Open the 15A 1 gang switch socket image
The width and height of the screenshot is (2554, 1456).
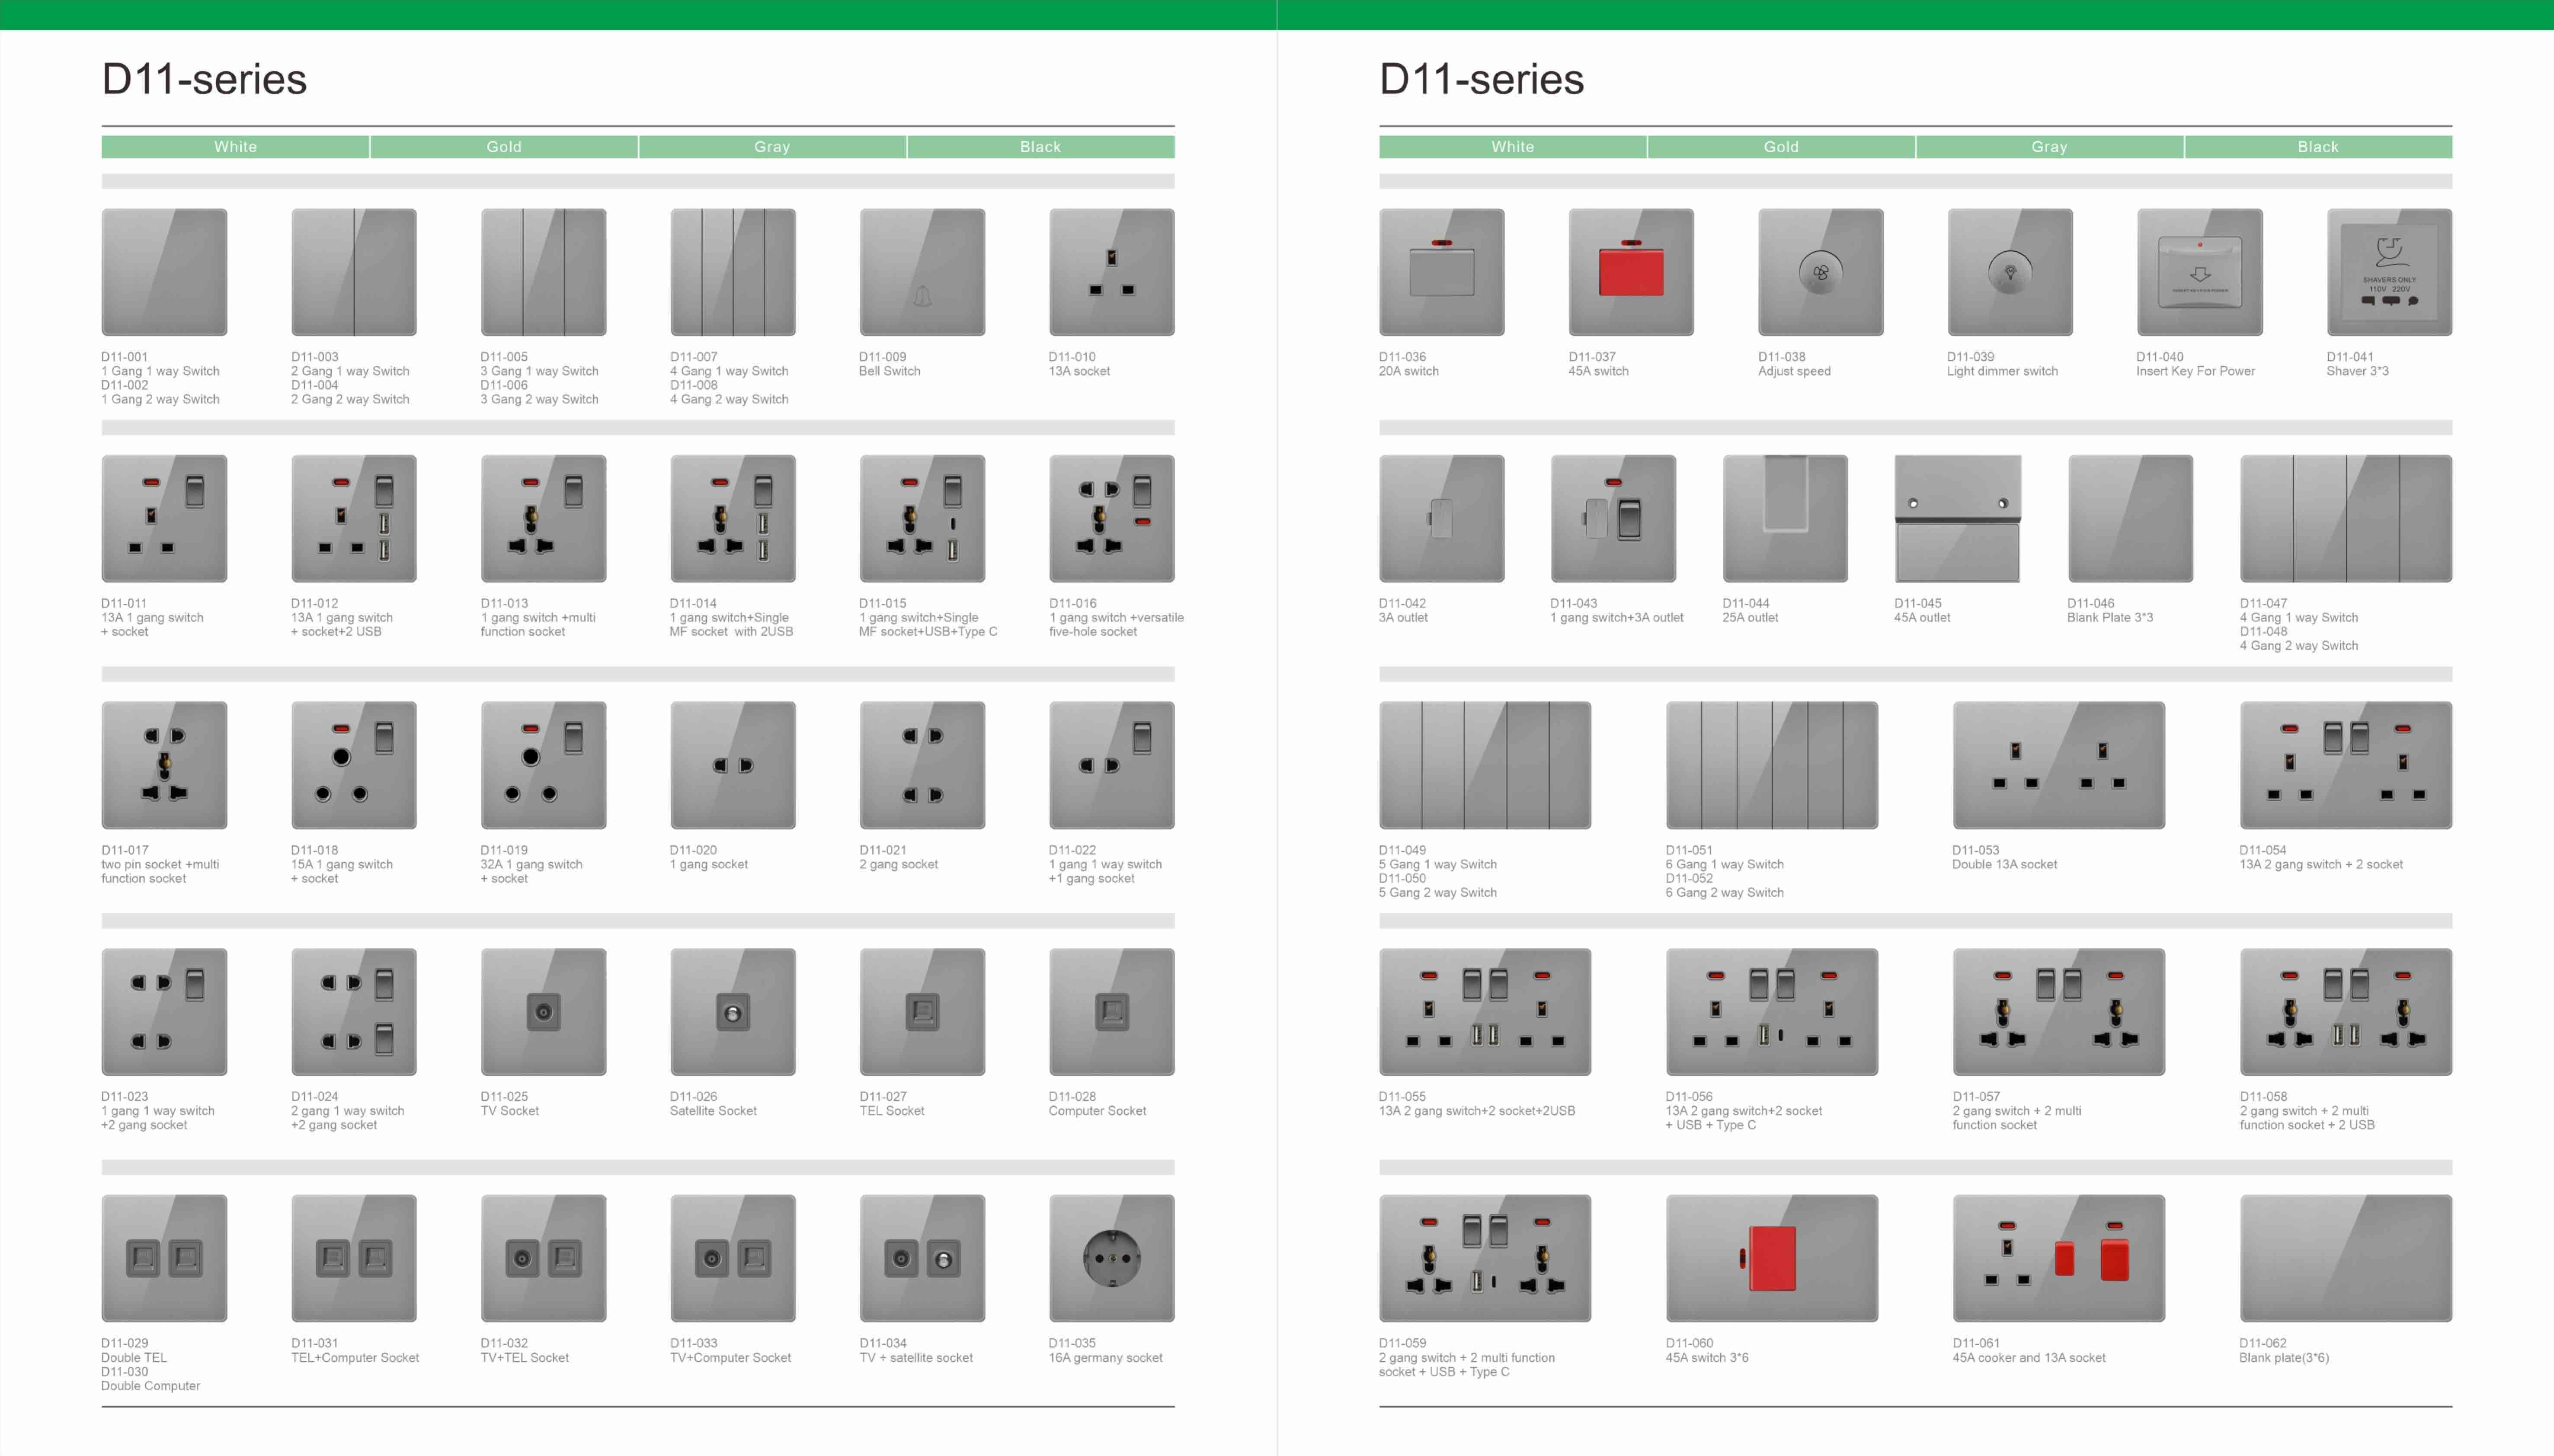pos(354,765)
